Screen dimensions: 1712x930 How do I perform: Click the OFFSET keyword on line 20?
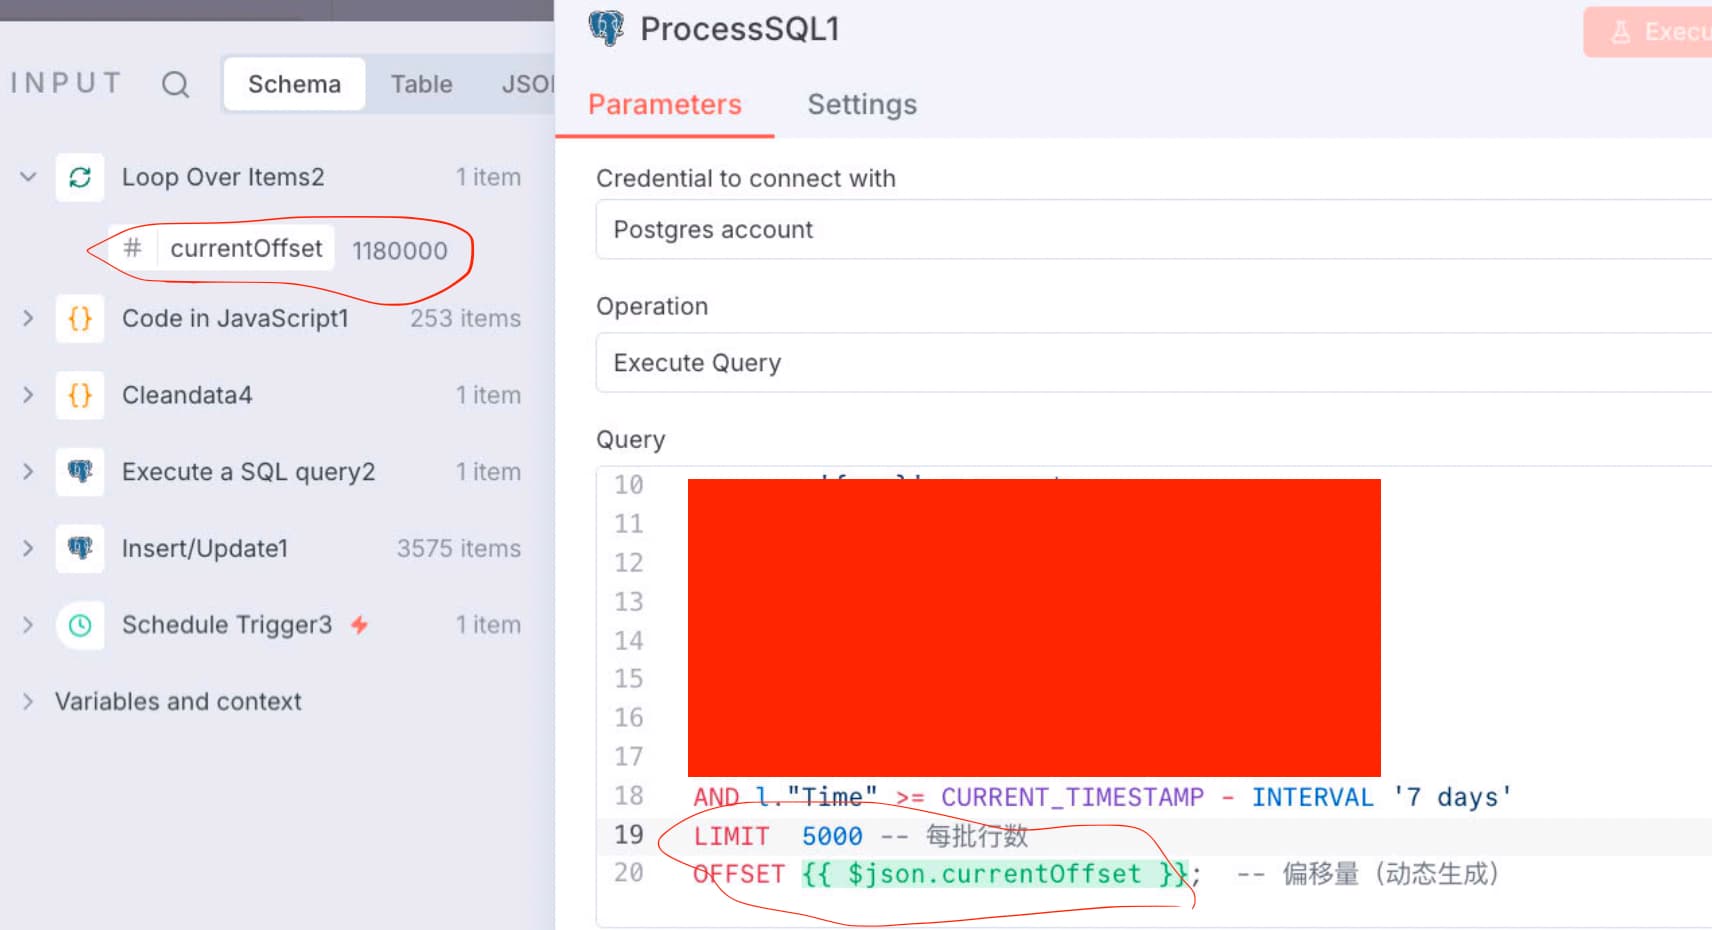click(x=739, y=874)
